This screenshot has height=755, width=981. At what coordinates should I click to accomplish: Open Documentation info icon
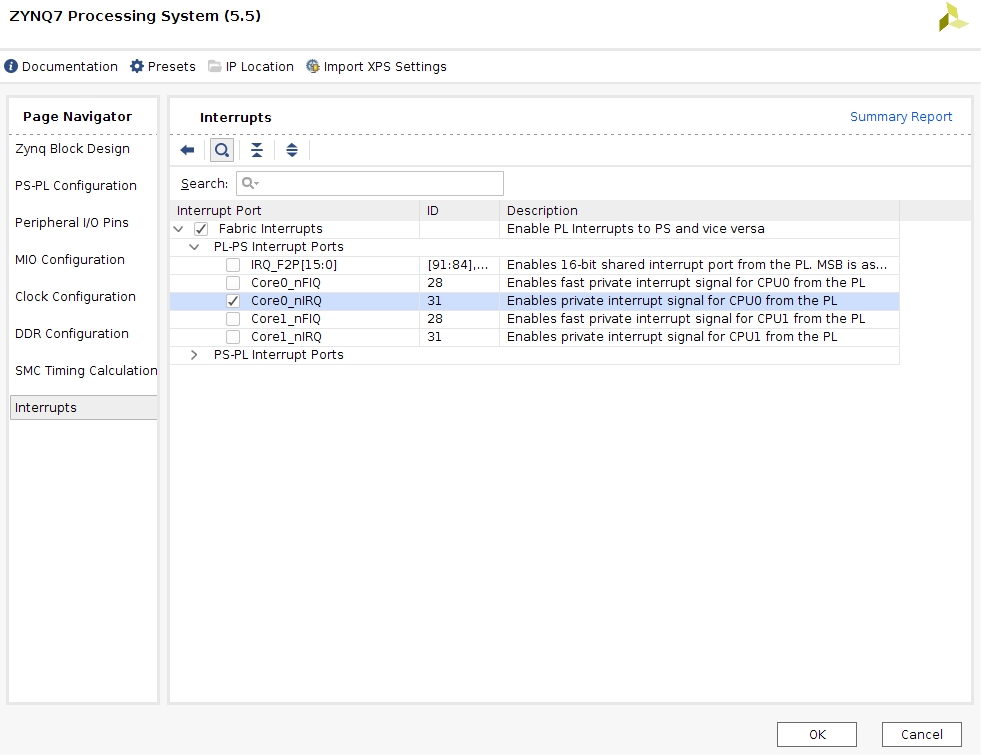point(11,67)
